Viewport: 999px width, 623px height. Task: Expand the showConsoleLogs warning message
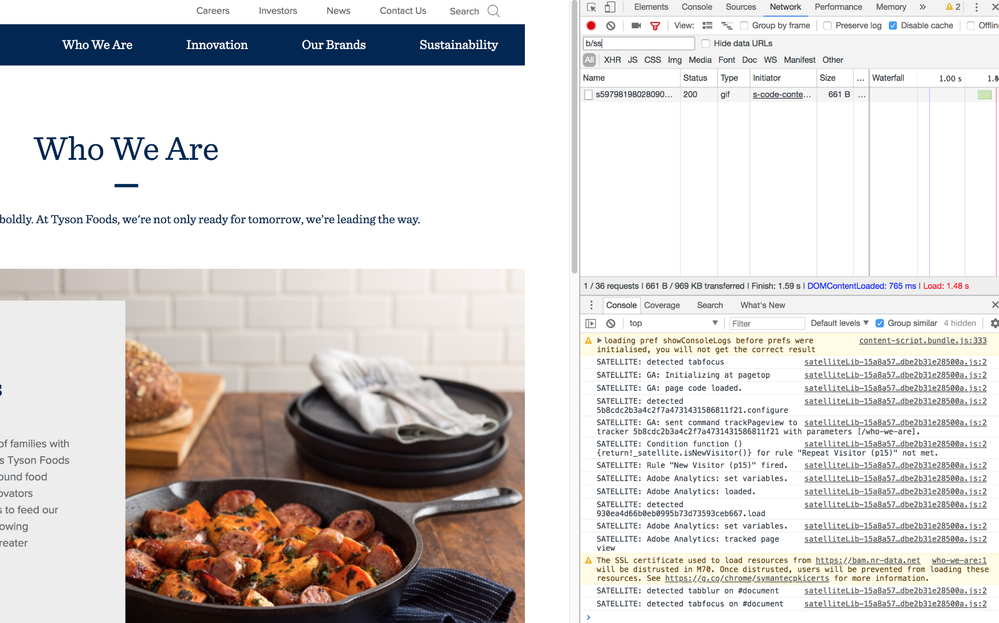click(600, 341)
